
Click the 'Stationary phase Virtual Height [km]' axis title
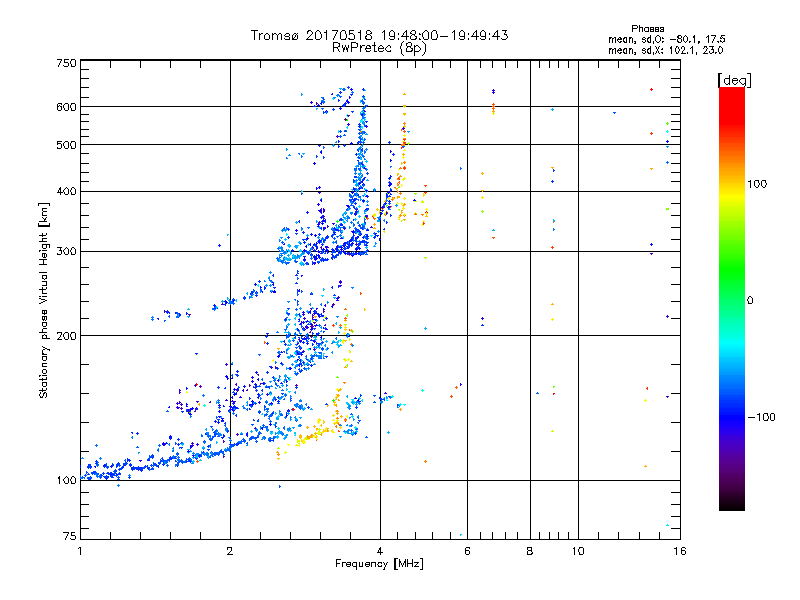point(44,300)
